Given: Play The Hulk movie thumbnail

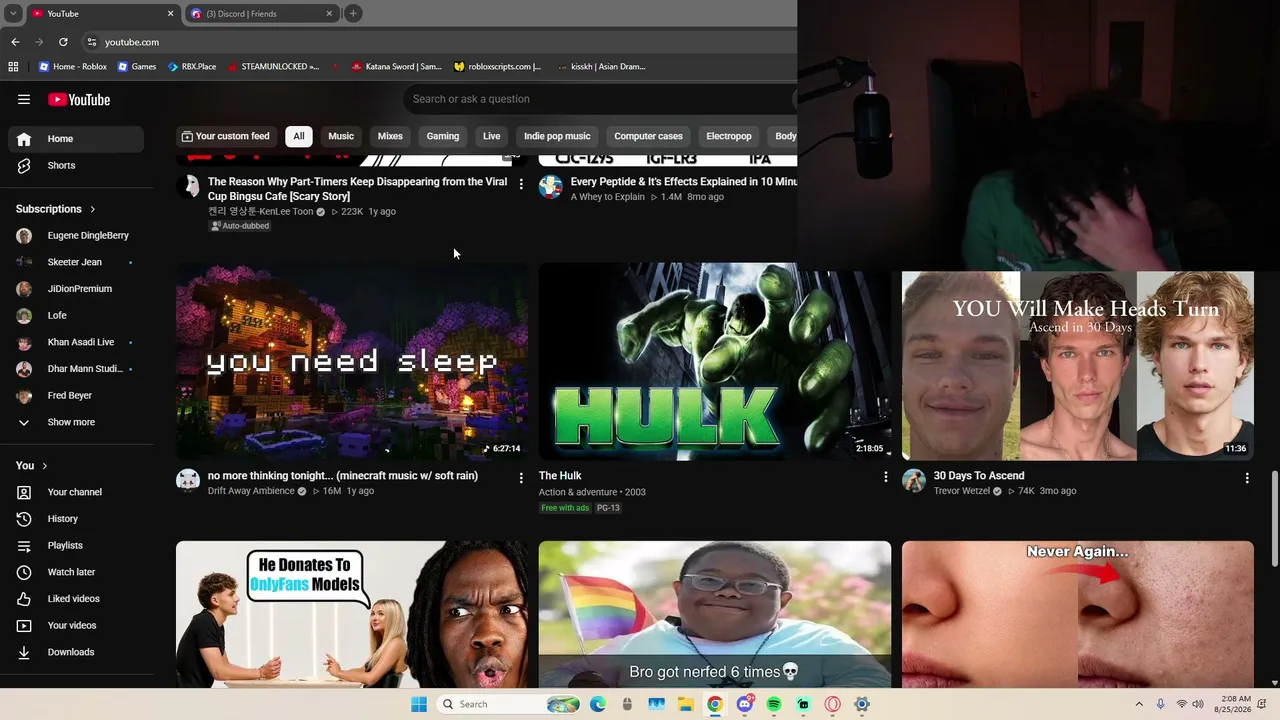Looking at the screenshot, I should (x=715, y=361).
